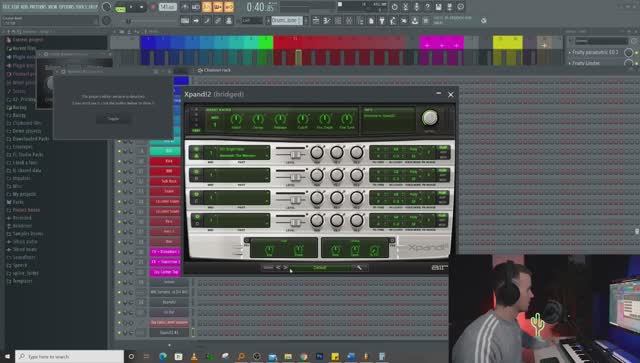Click the piano keyboard icon in the toolbar
640x363 pixels.
click(185, 20)
